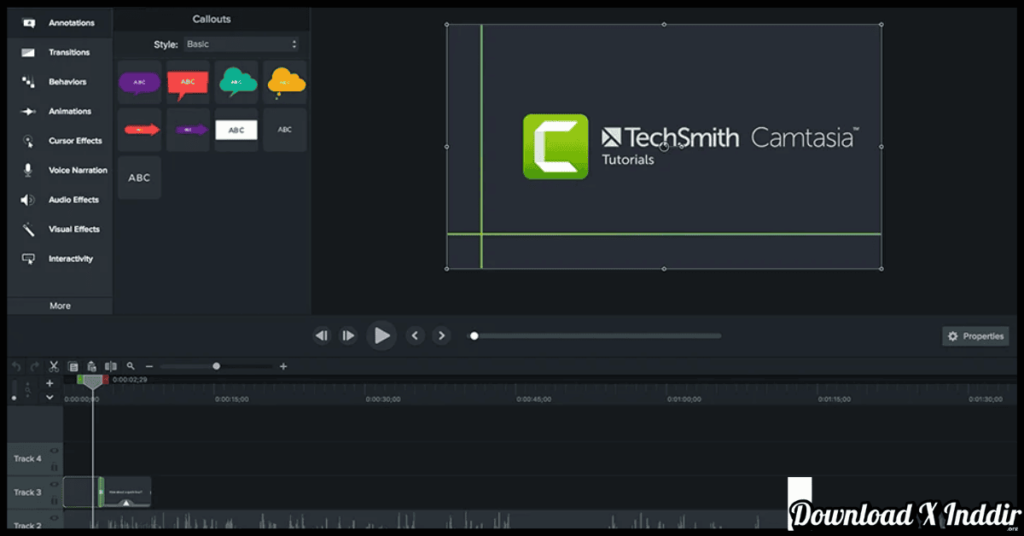Click the Copy icon in timeline toolbar
The height and width of the screenshot is (536, 1024).
click(73, 366)
